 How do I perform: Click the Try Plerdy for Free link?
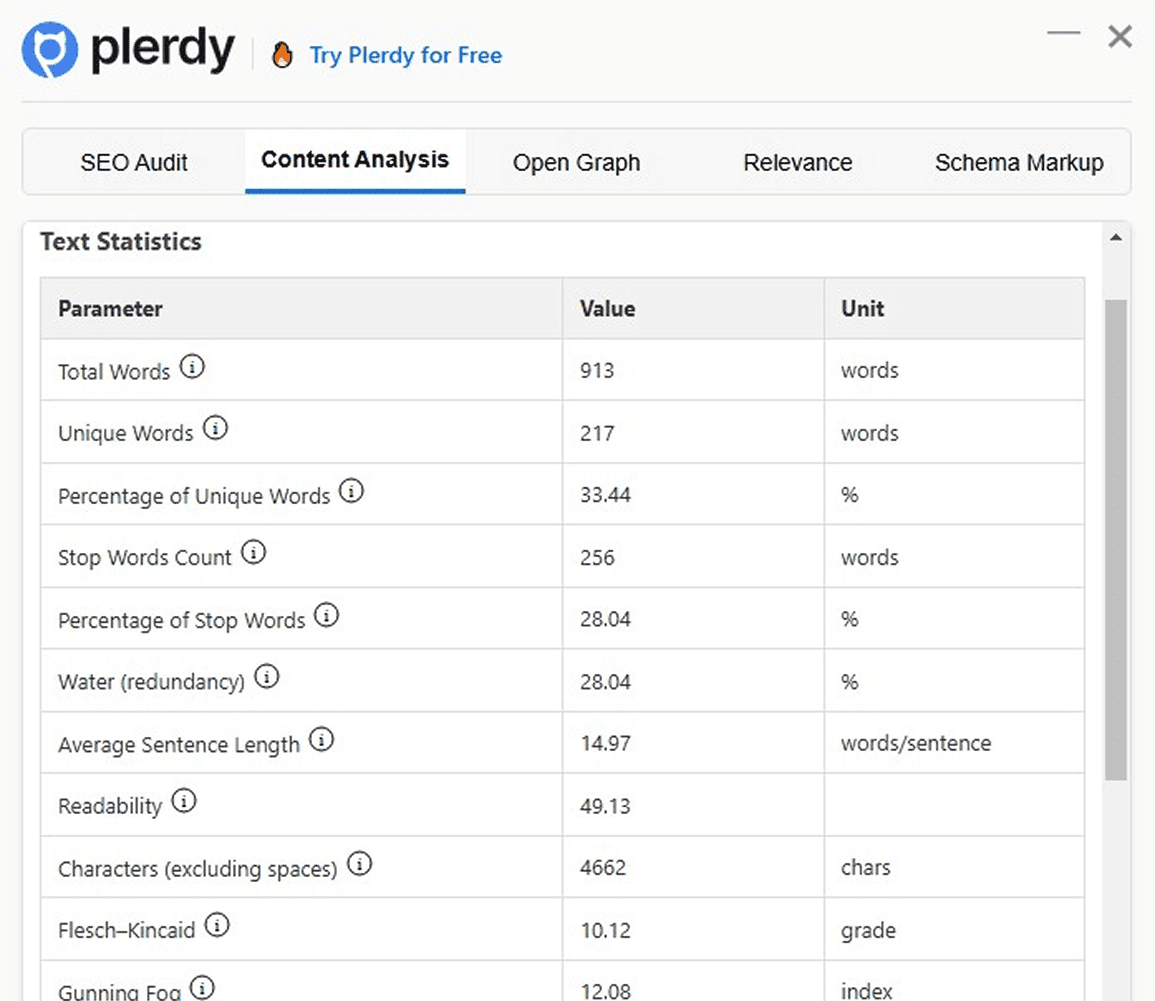[x=405, y=55]
